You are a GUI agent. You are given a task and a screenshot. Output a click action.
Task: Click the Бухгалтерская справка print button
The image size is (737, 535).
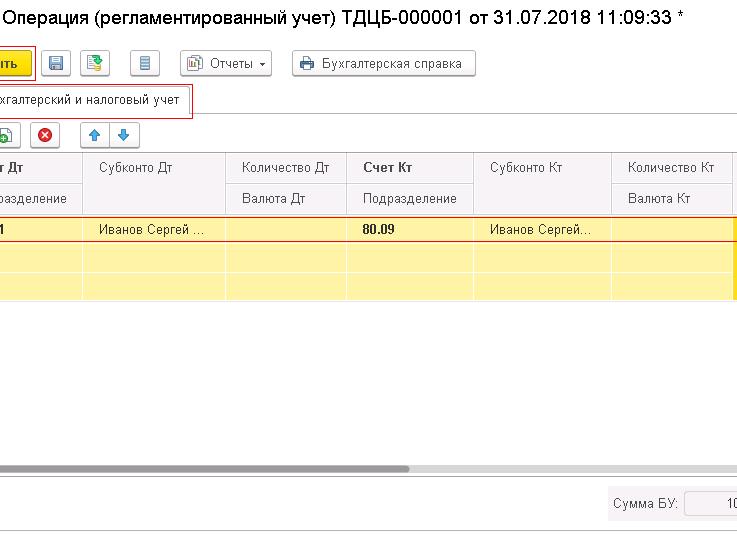pyautogui.click(x=384, y=63)
